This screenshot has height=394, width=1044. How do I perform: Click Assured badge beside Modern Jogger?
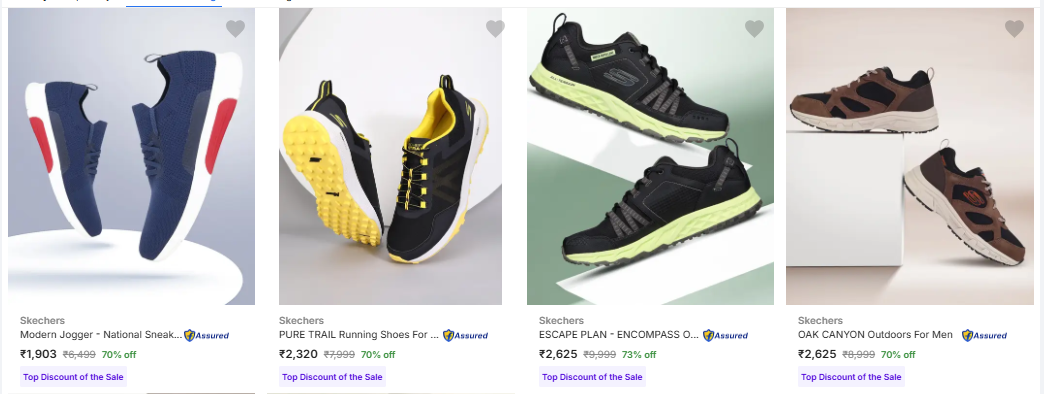[206, 335]
